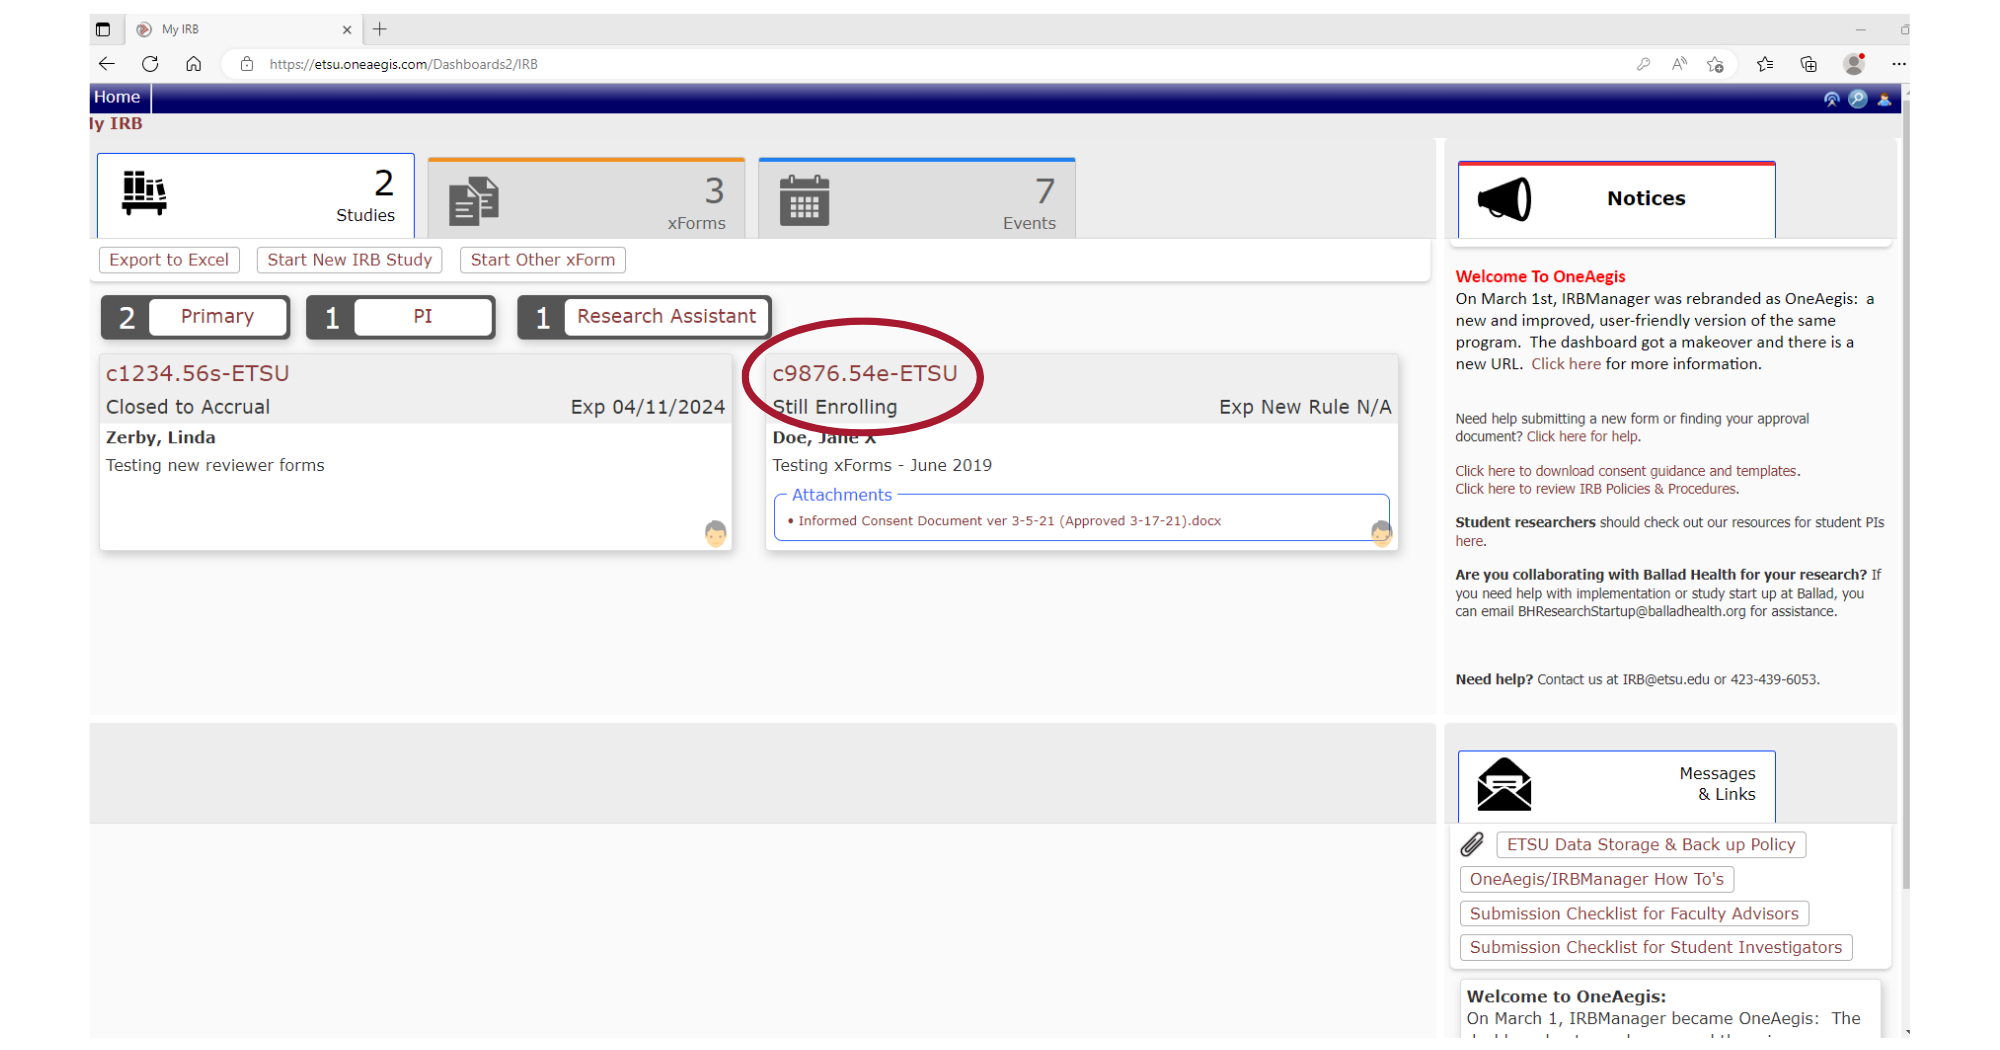Collapse the Attachments section

point(841,494)
